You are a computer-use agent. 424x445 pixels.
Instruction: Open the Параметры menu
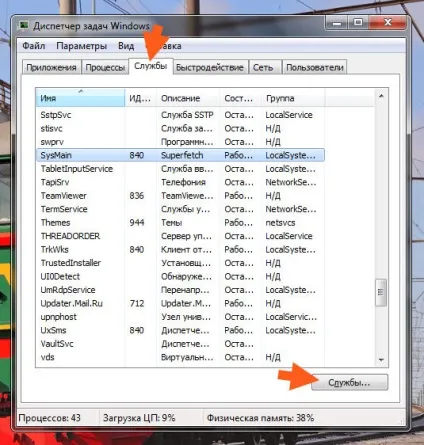coord(81,46)
